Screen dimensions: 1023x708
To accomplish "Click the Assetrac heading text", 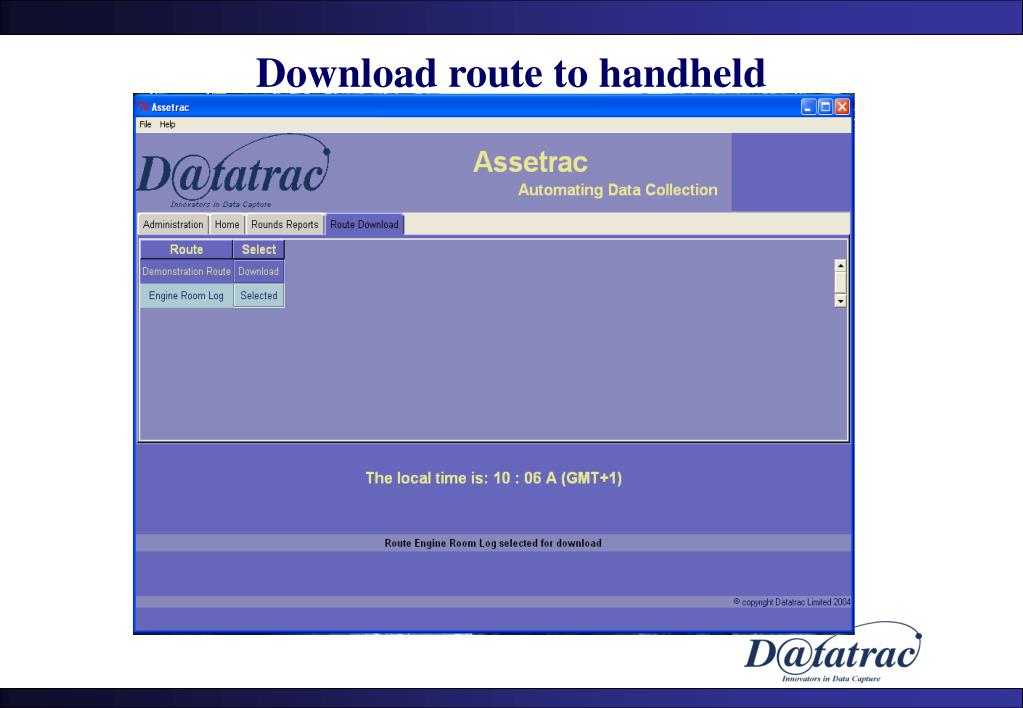I will (x=530, y=162).
